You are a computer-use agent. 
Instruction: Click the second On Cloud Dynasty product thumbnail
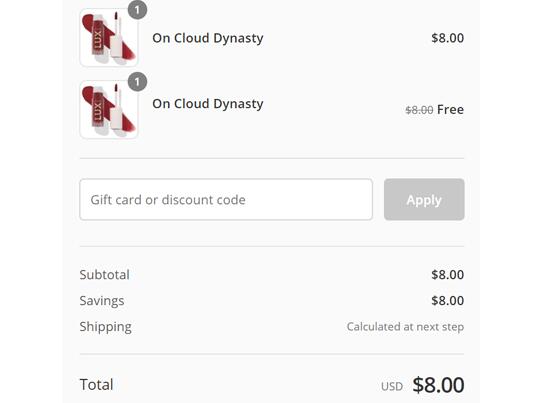click(109, 109)
